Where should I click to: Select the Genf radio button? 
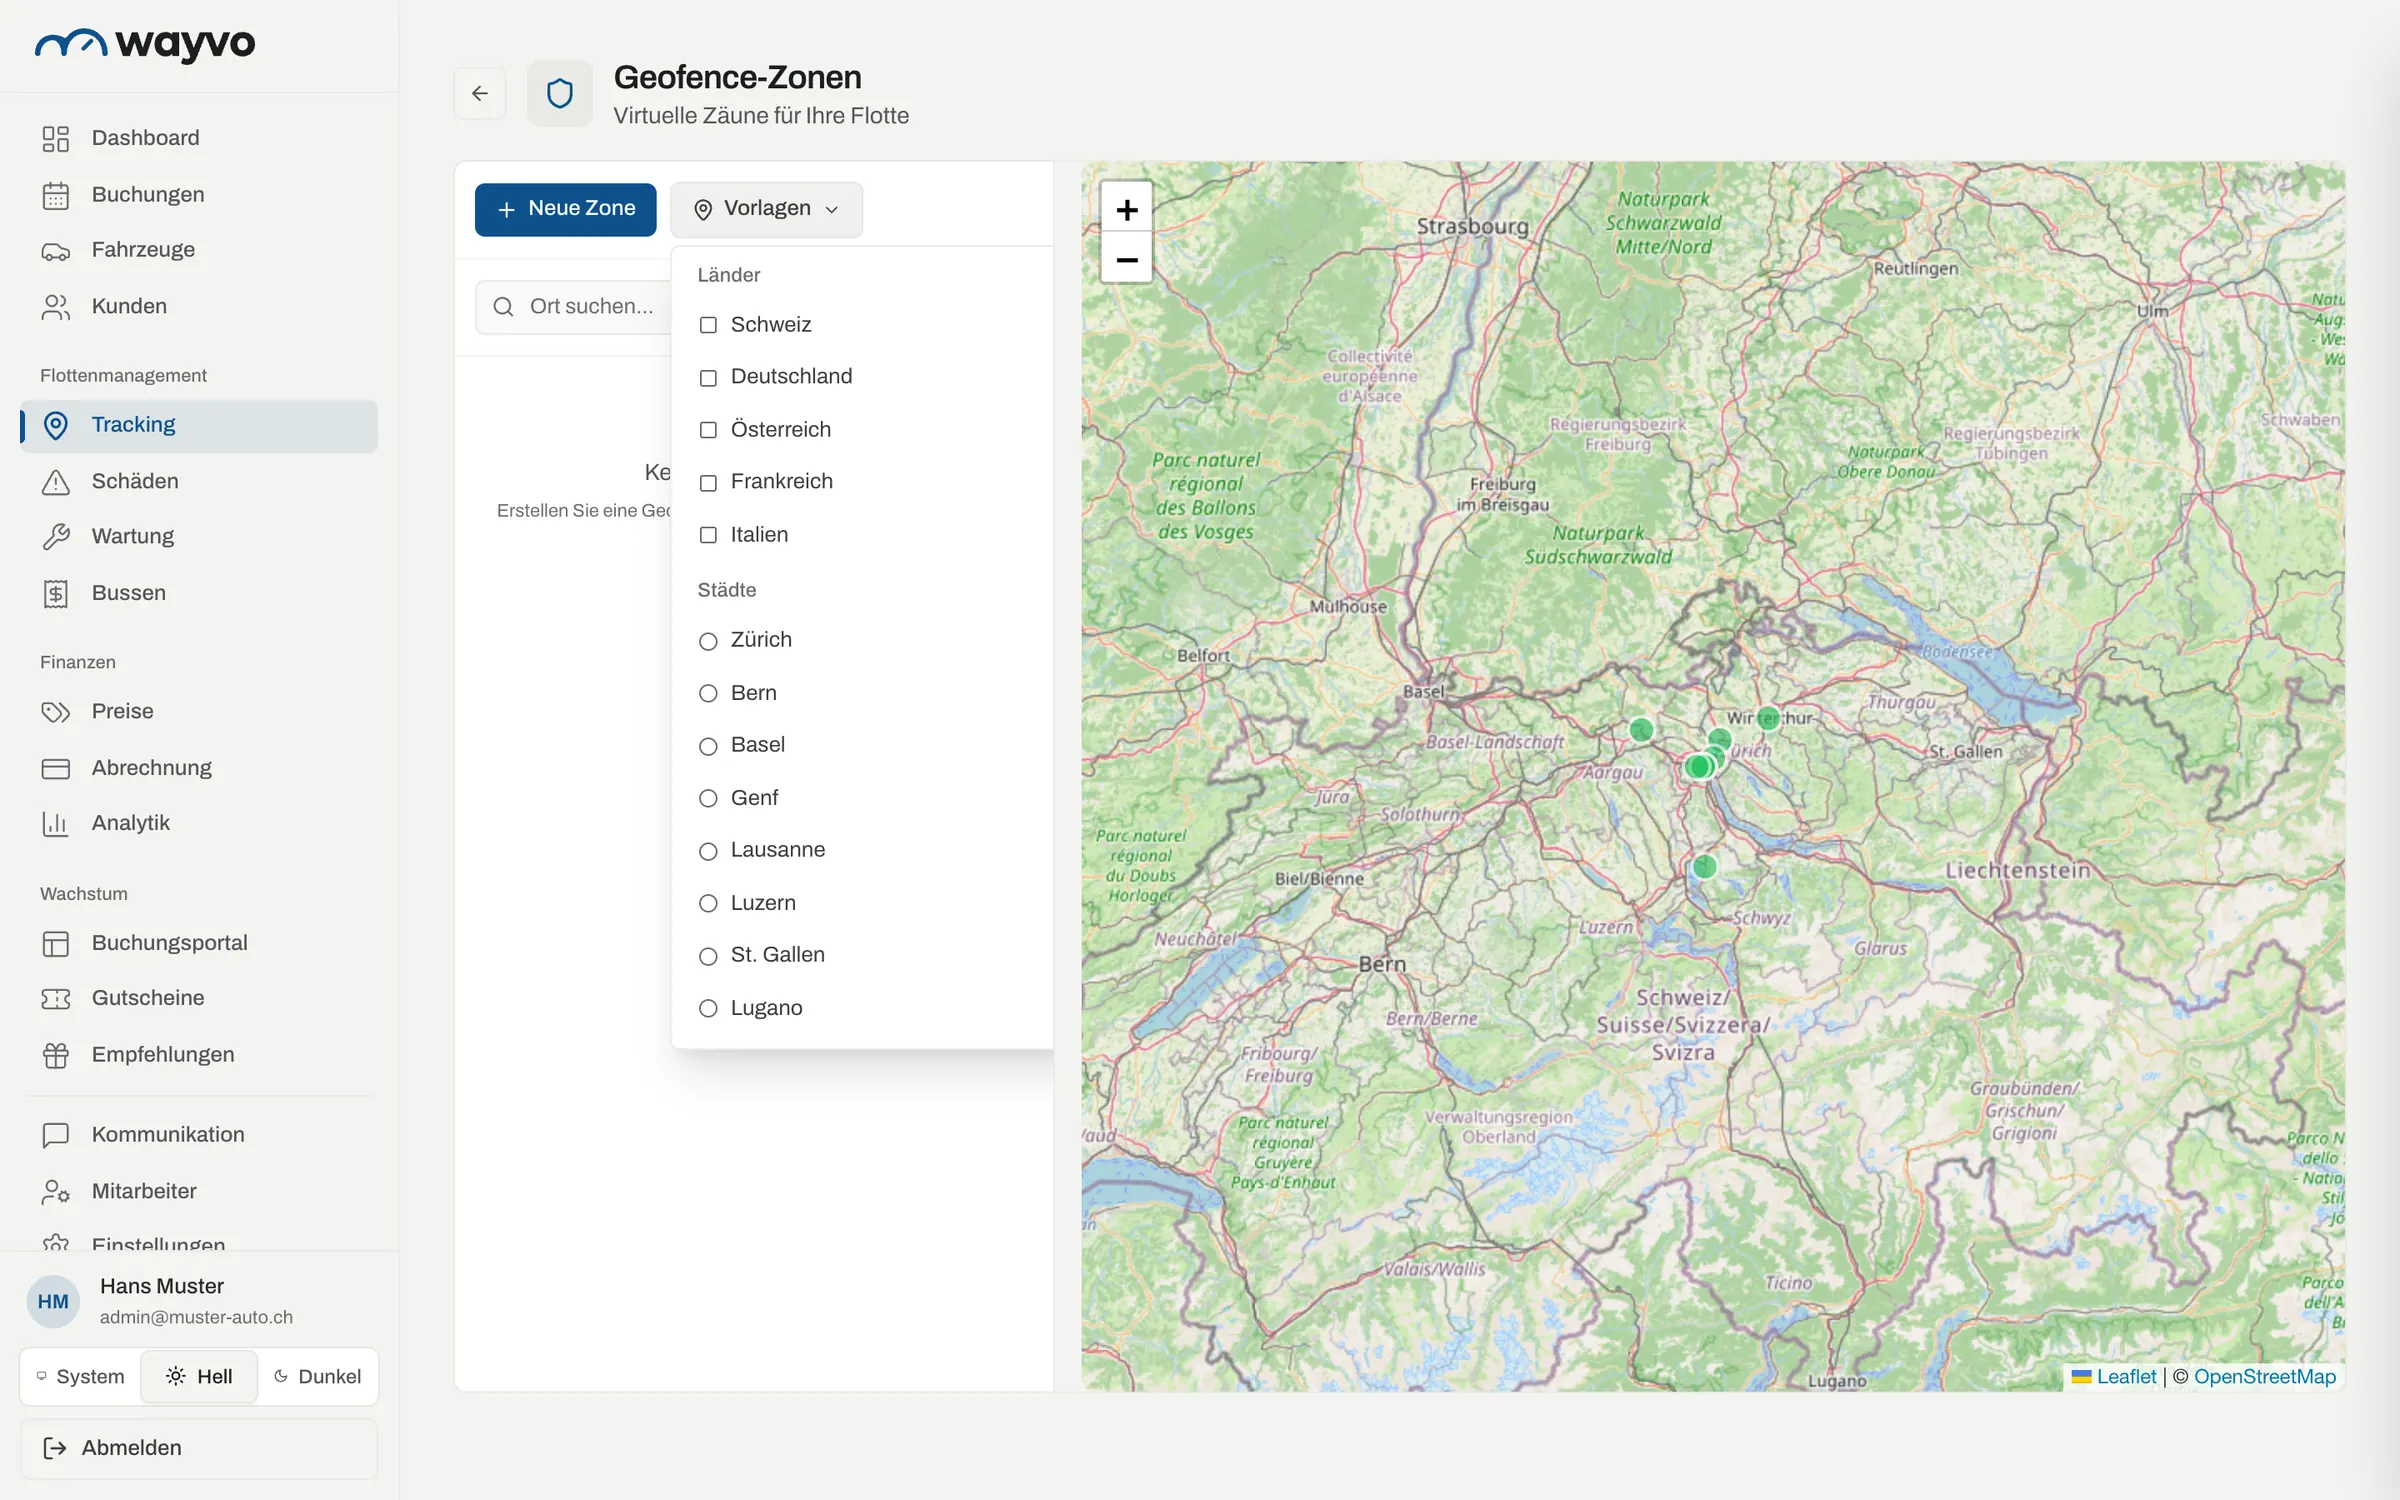(708, 798)
